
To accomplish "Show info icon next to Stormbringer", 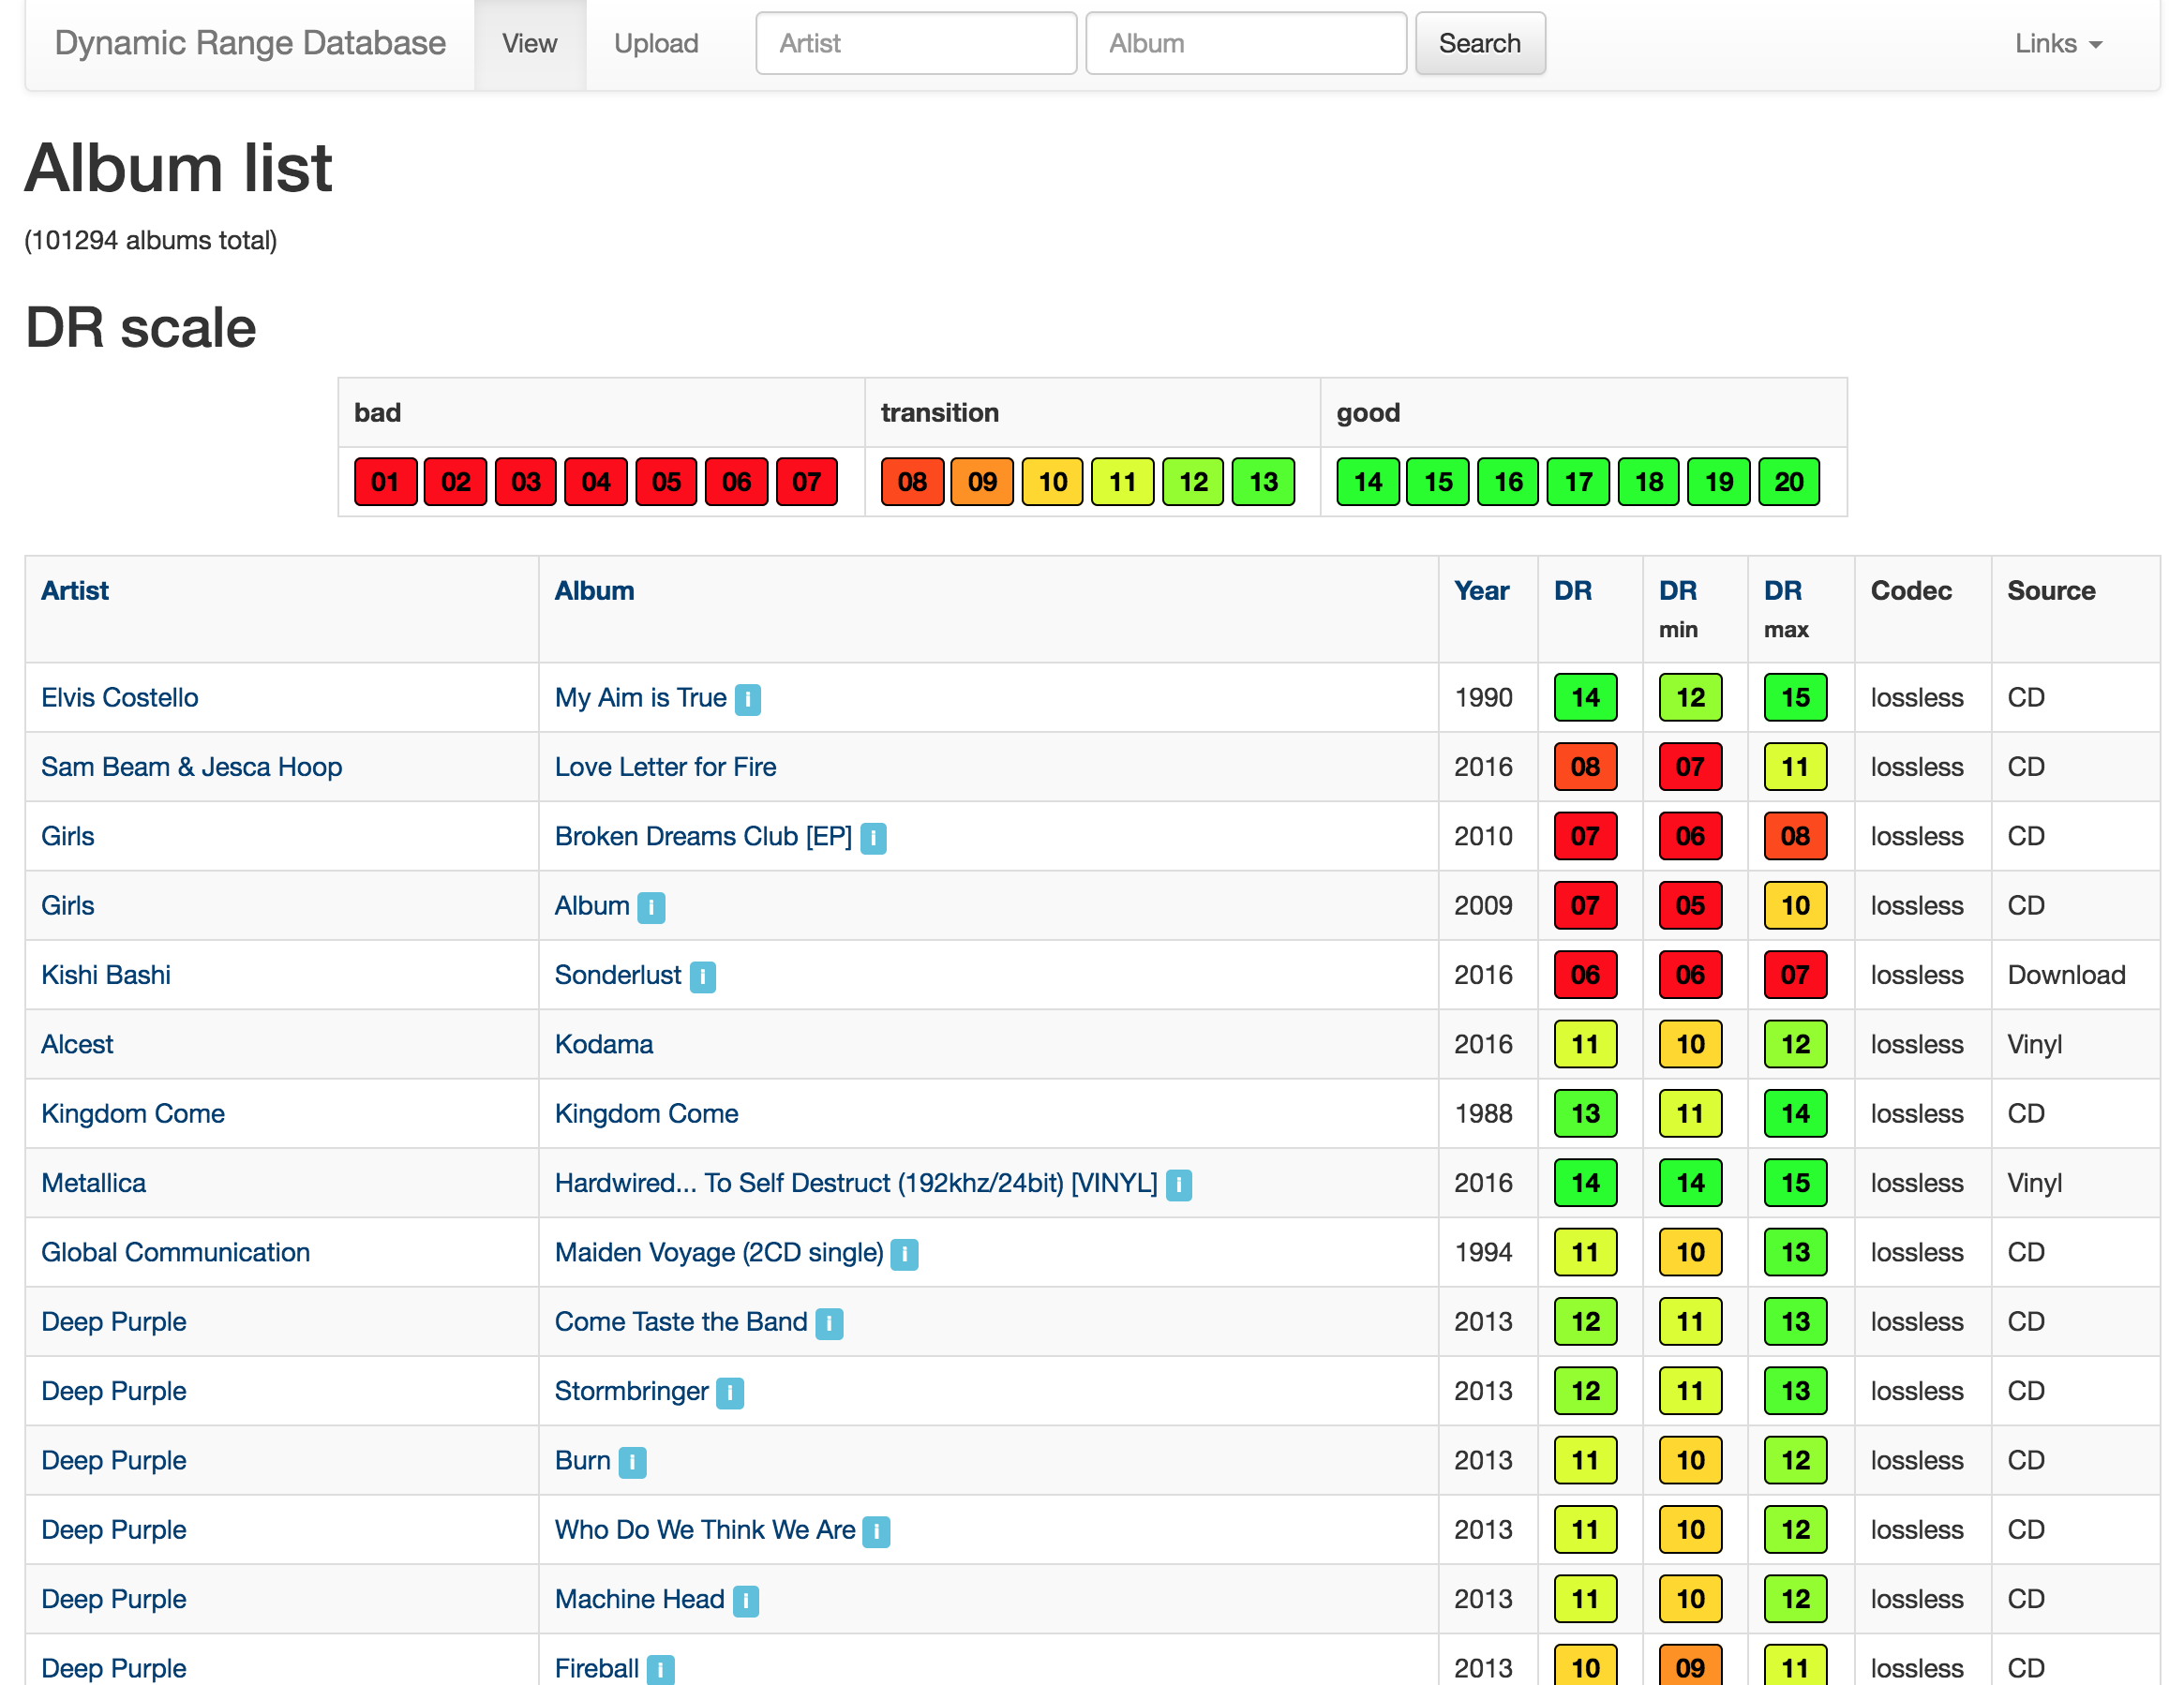I will [x=730, y=1392].
